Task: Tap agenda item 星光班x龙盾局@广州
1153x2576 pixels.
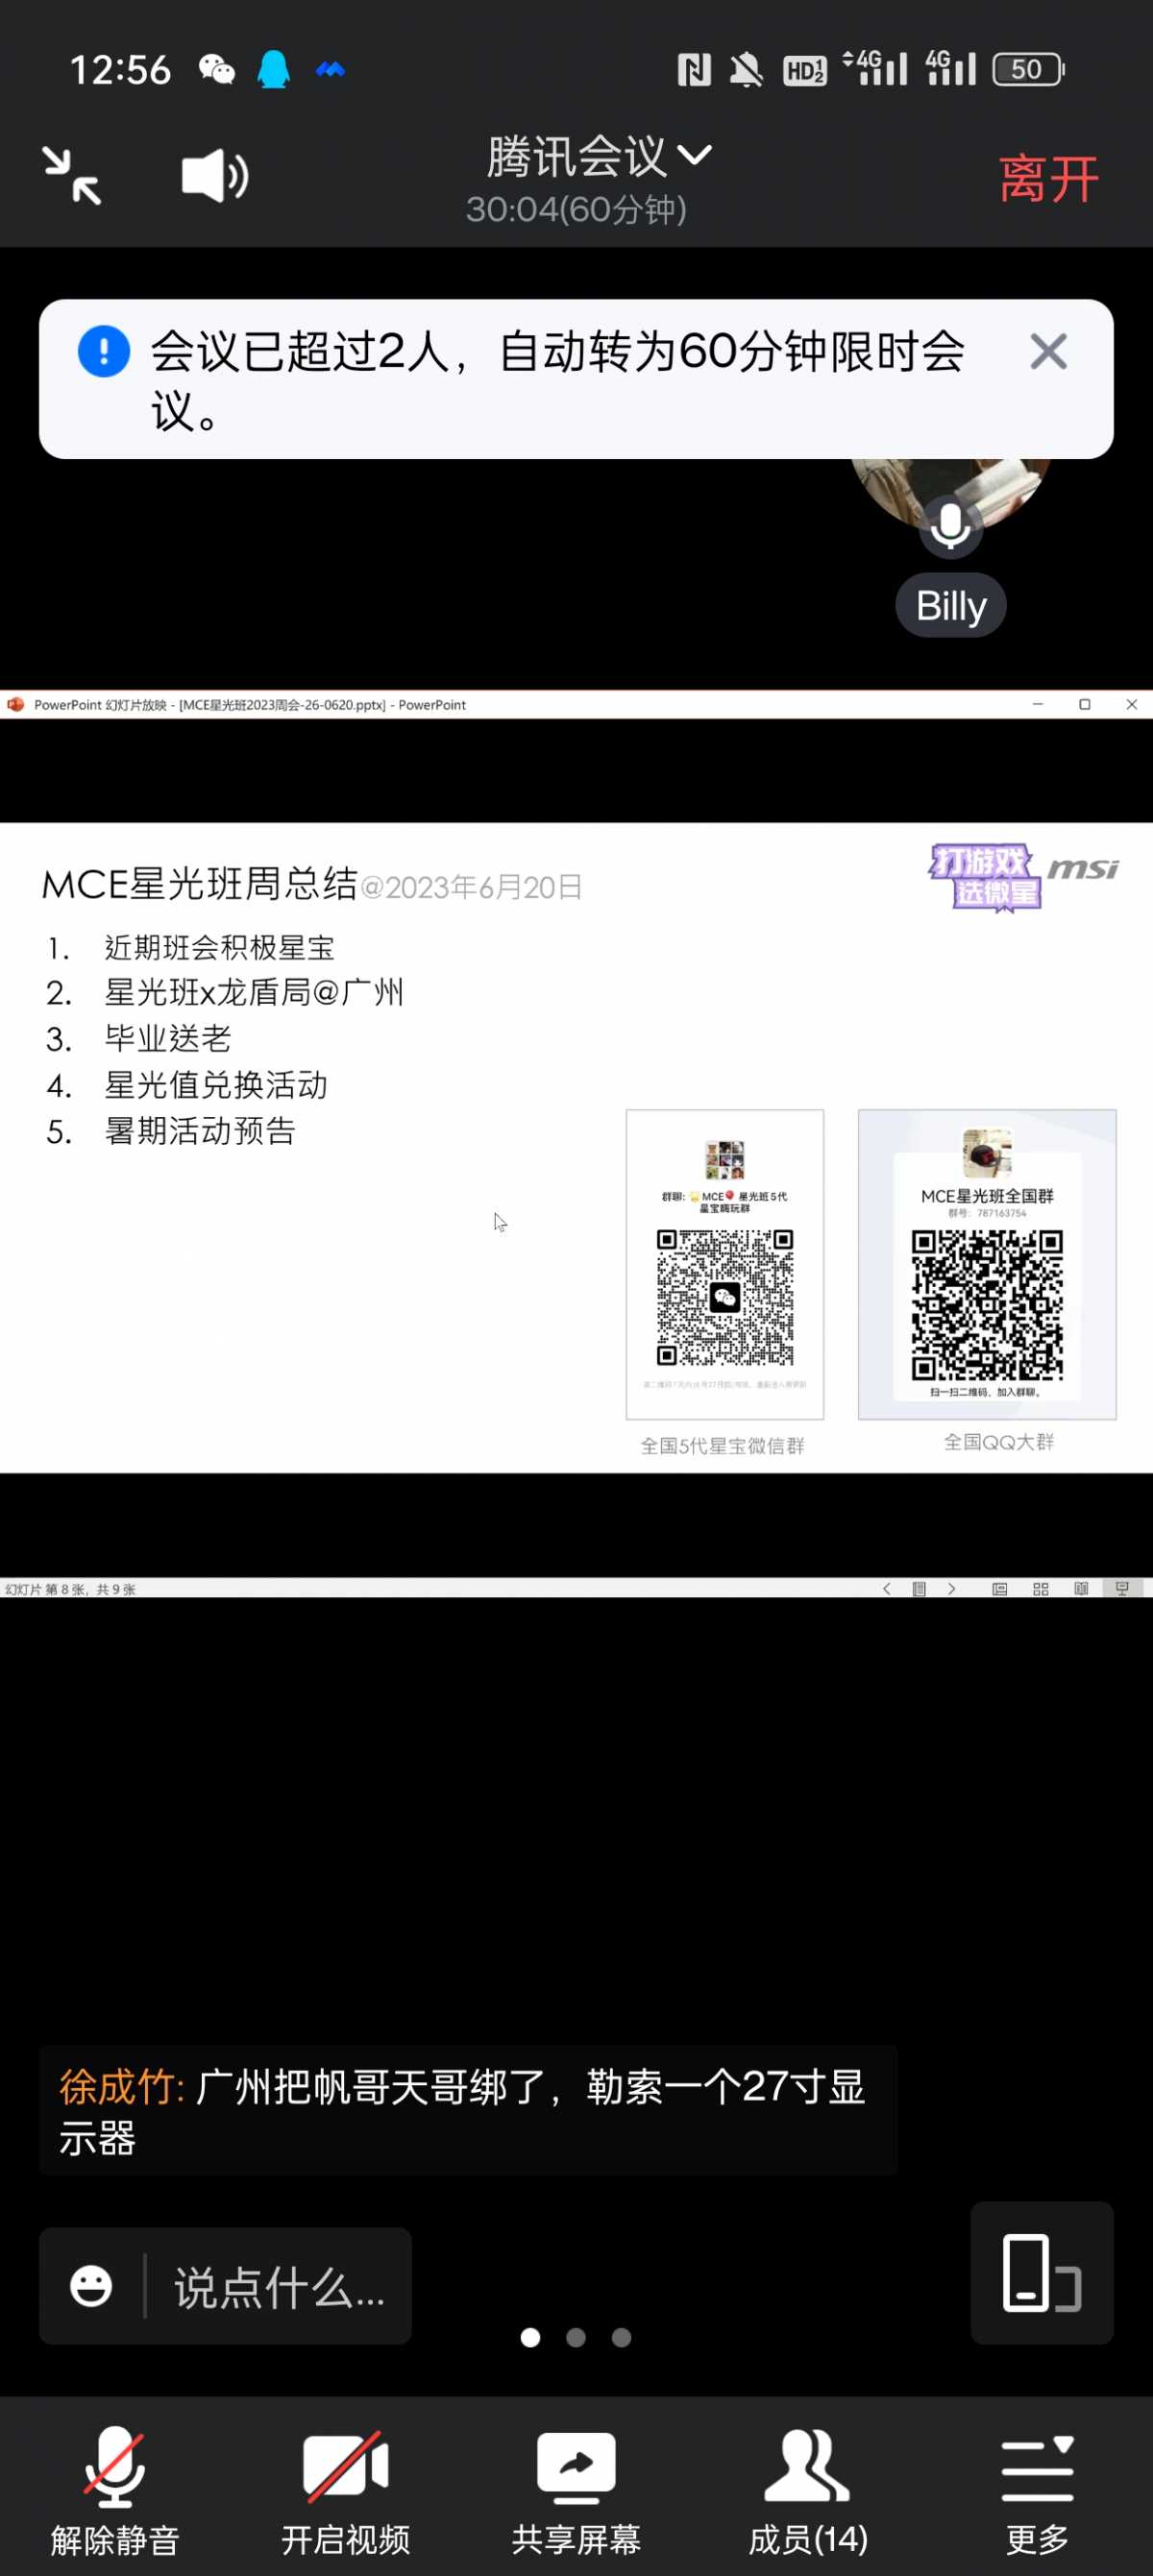Action: 254,992
